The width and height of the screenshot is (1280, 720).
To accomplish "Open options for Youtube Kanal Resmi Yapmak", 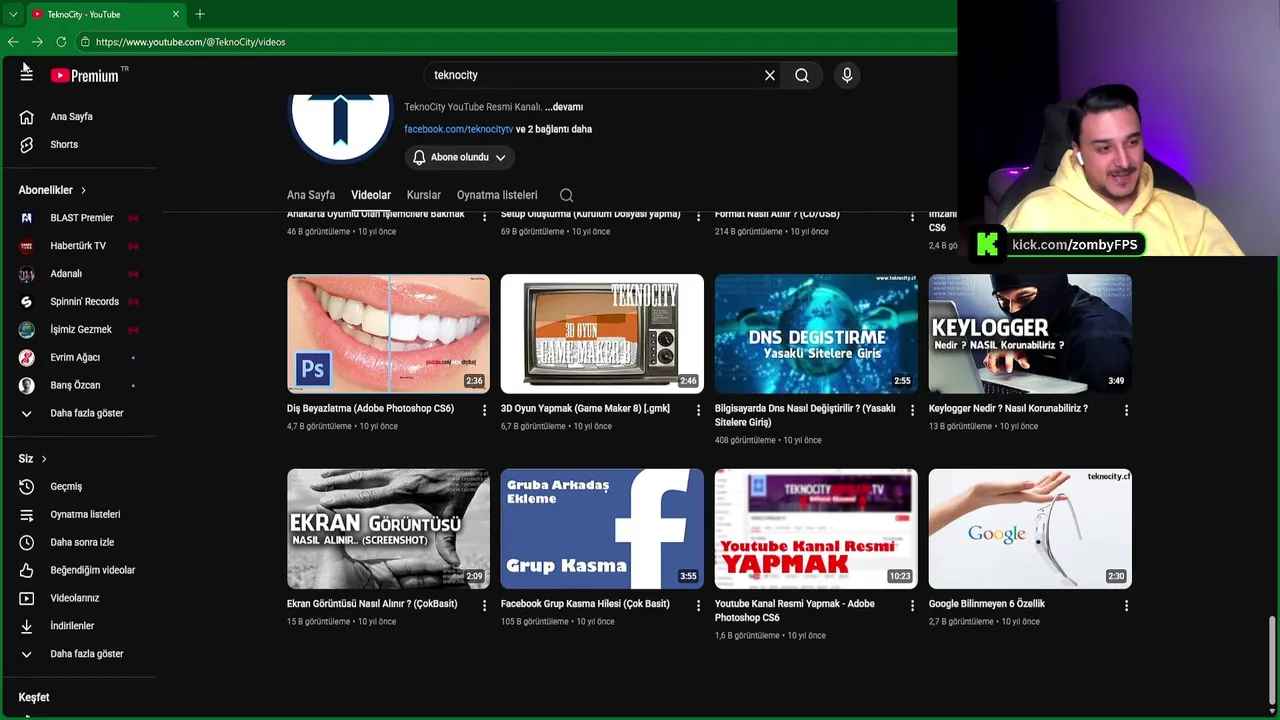I will coord(912,605).
